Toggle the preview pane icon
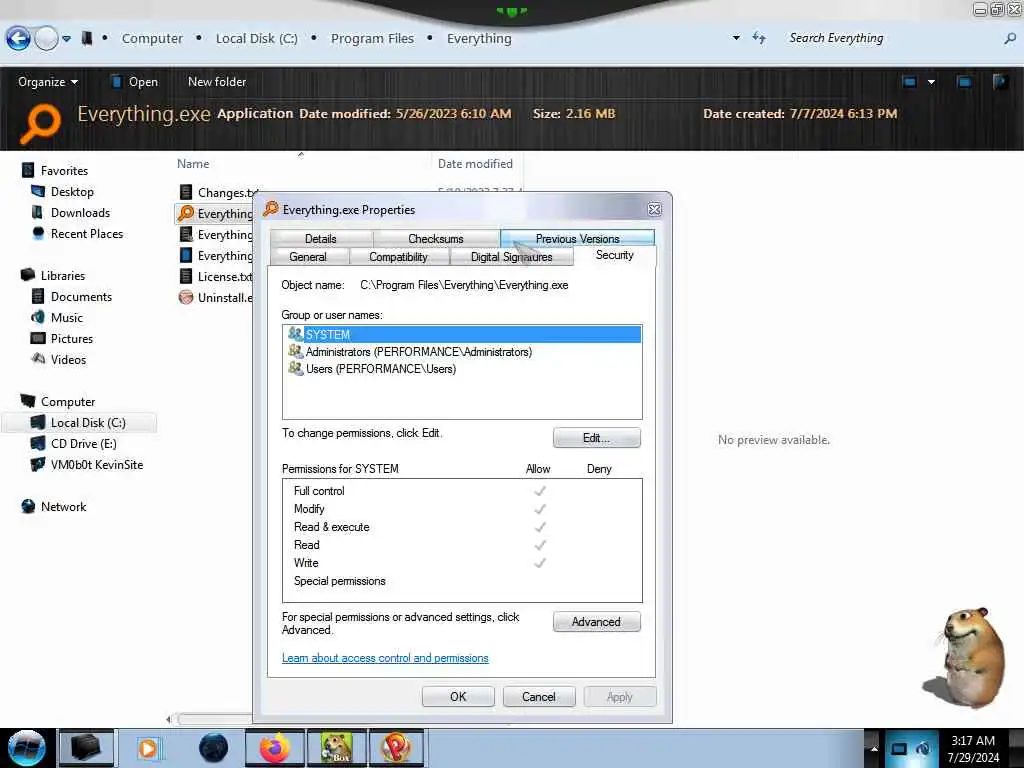1024x768 pixels. coord(964,82)
